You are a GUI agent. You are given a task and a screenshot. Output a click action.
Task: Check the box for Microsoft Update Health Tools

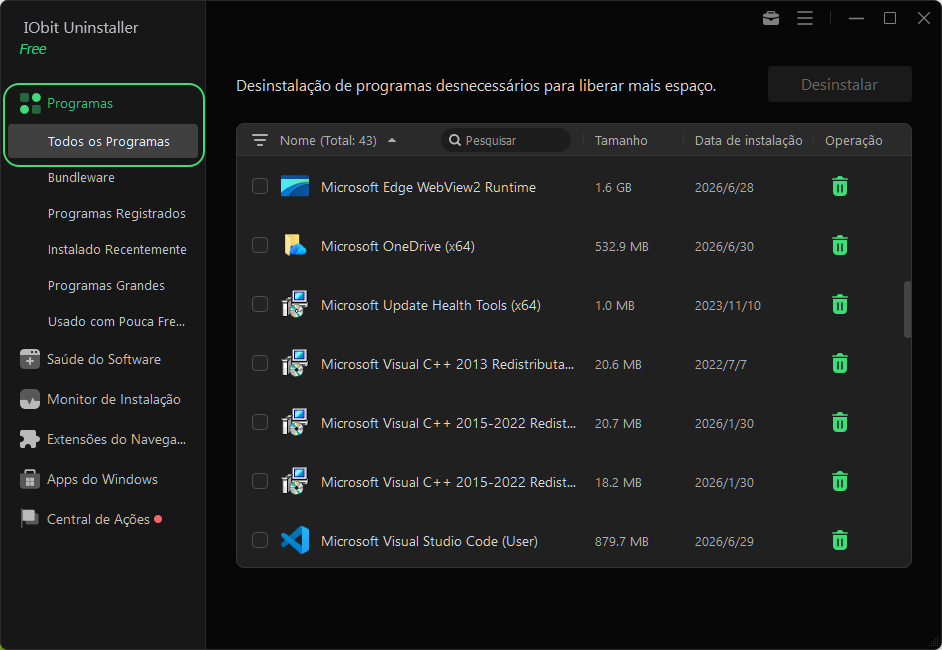pyautogui.click(x=260, y=304)
